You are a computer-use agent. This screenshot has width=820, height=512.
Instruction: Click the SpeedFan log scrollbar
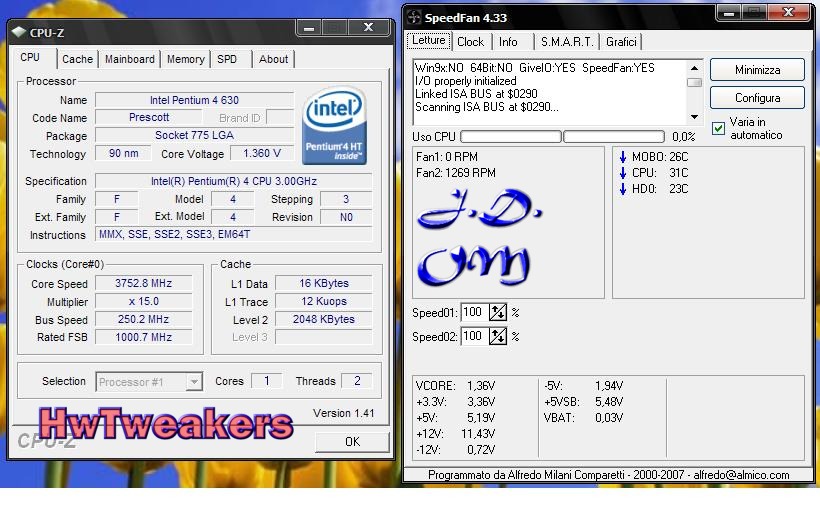coord(694,87)
